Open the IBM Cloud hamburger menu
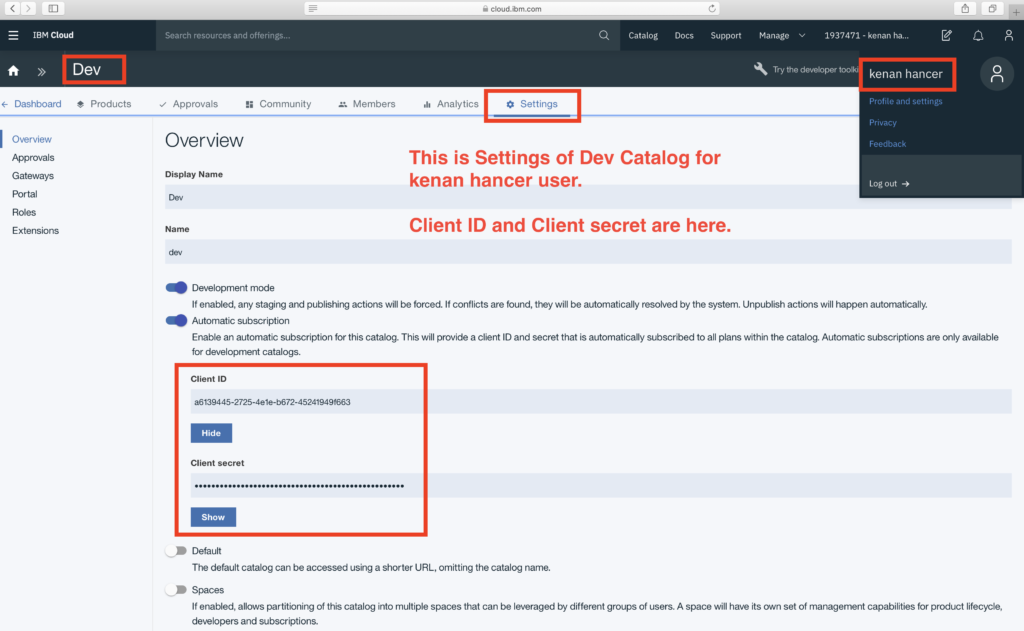The width and height of the screenshot is (1024, 631). tap(13, 35)
